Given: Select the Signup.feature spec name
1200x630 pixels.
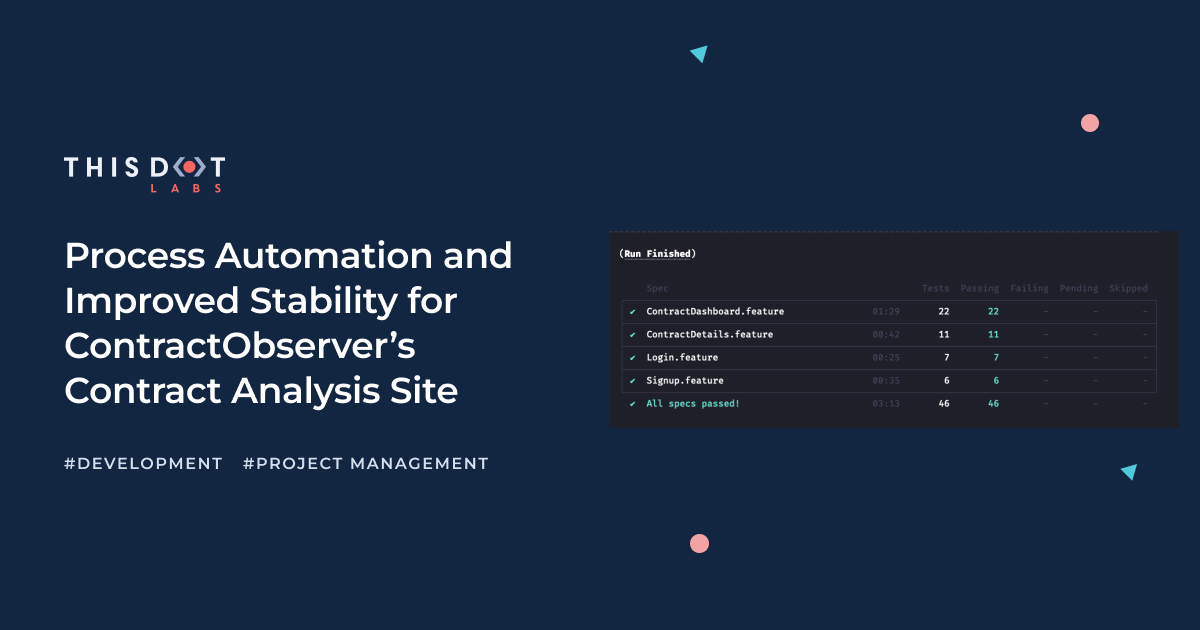Looking at the screenshot, I should point(685,380).
